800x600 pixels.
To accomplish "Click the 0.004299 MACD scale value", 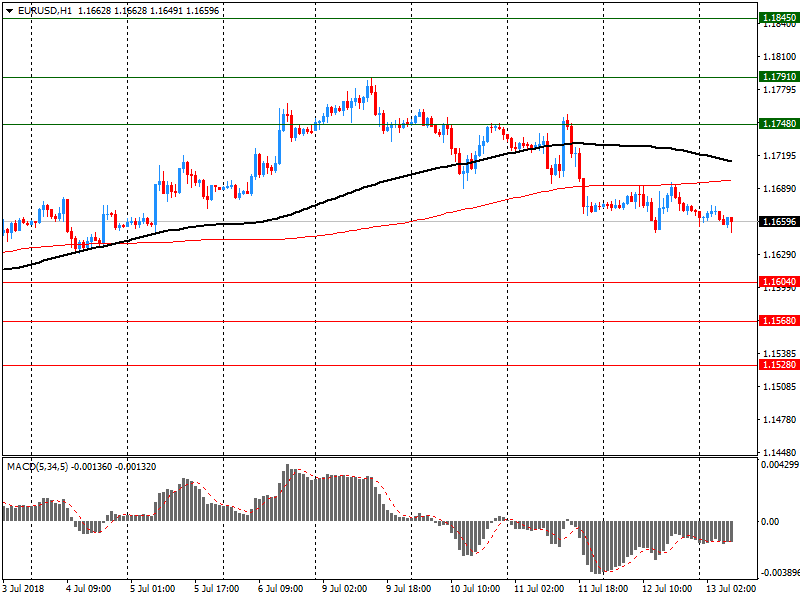I will pyautogui.click(x=777, y=465).
